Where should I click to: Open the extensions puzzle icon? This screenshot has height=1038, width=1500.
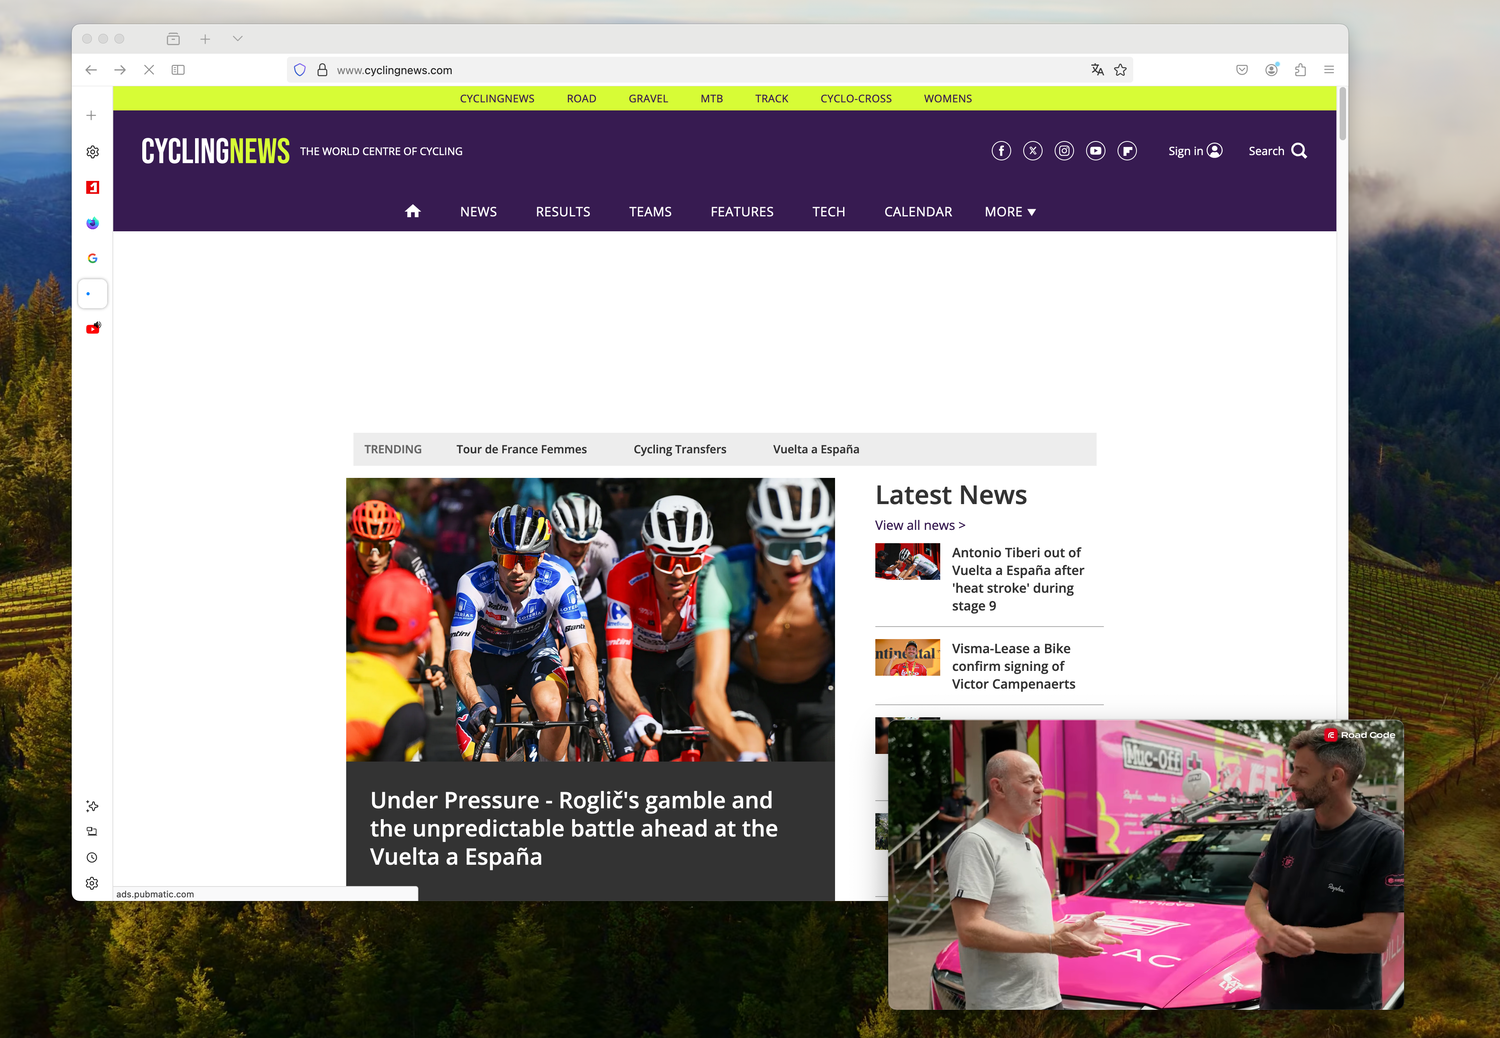coord(1300,70)
